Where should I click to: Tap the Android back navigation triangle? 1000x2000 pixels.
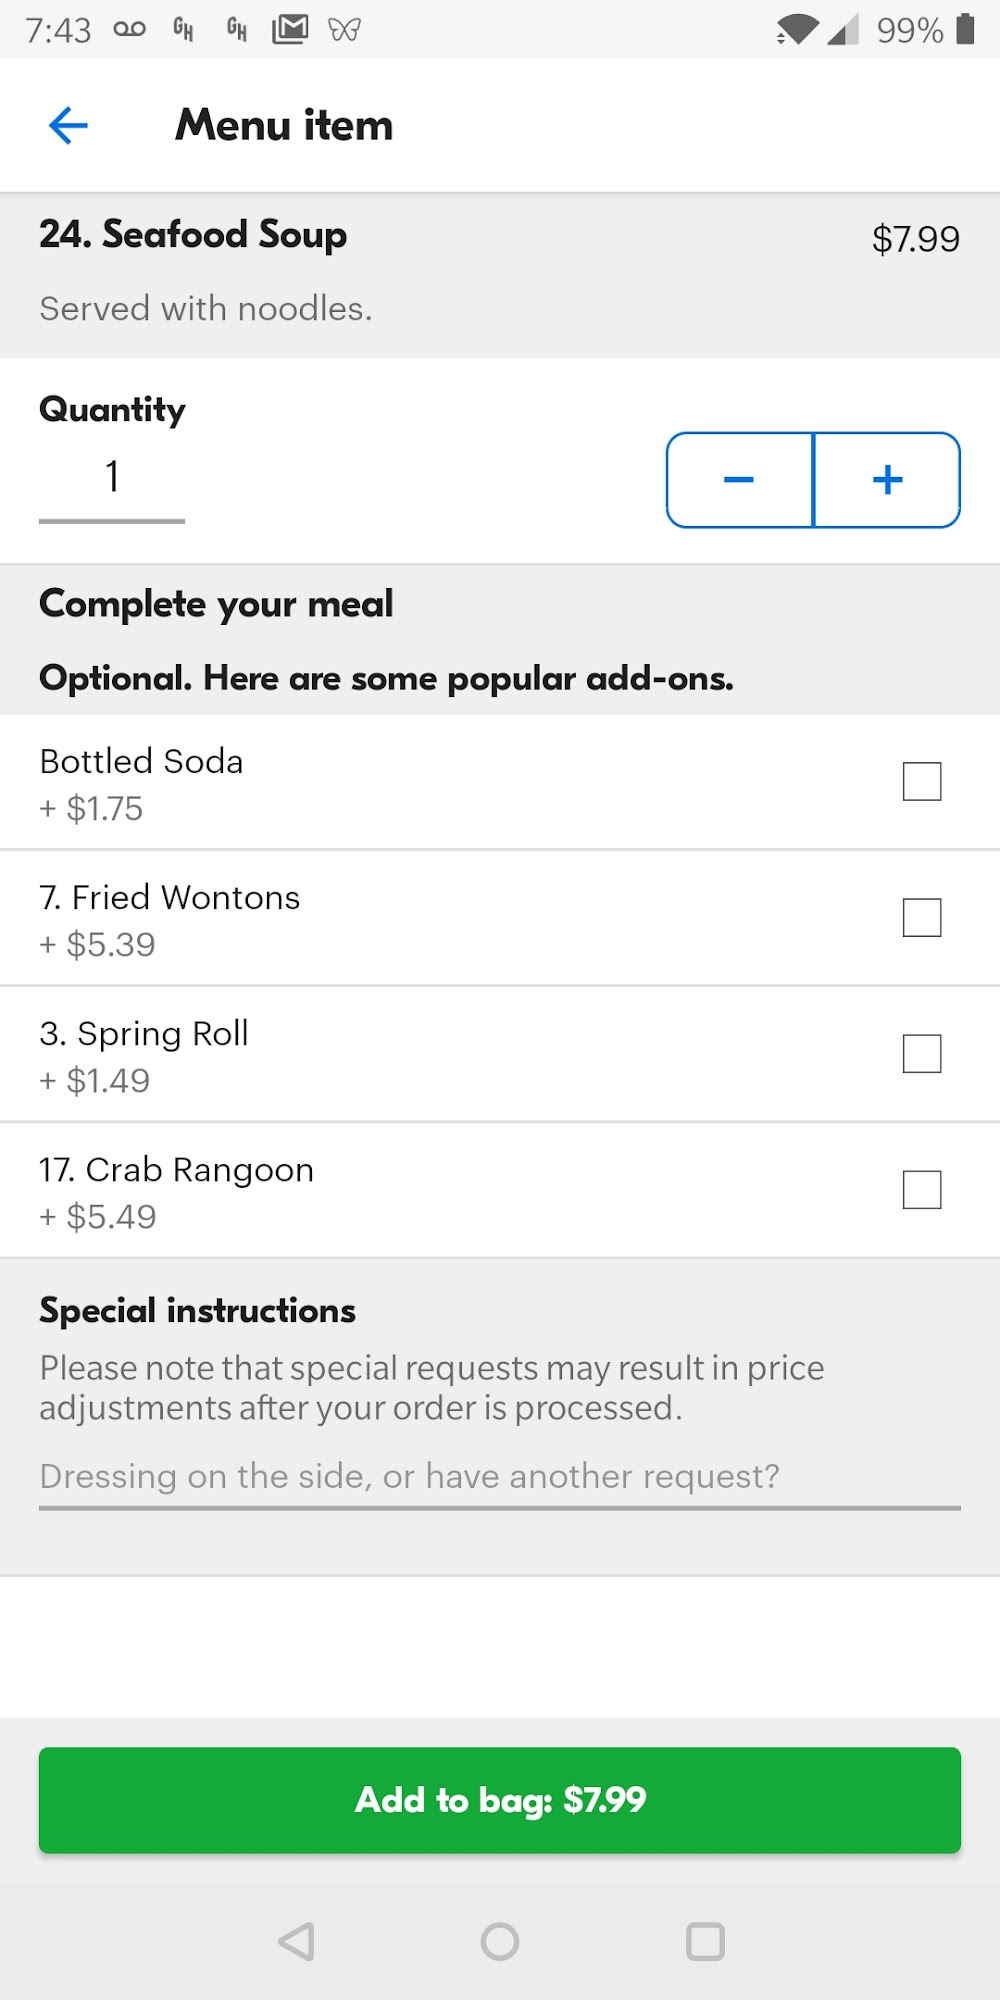(297, 1941)
